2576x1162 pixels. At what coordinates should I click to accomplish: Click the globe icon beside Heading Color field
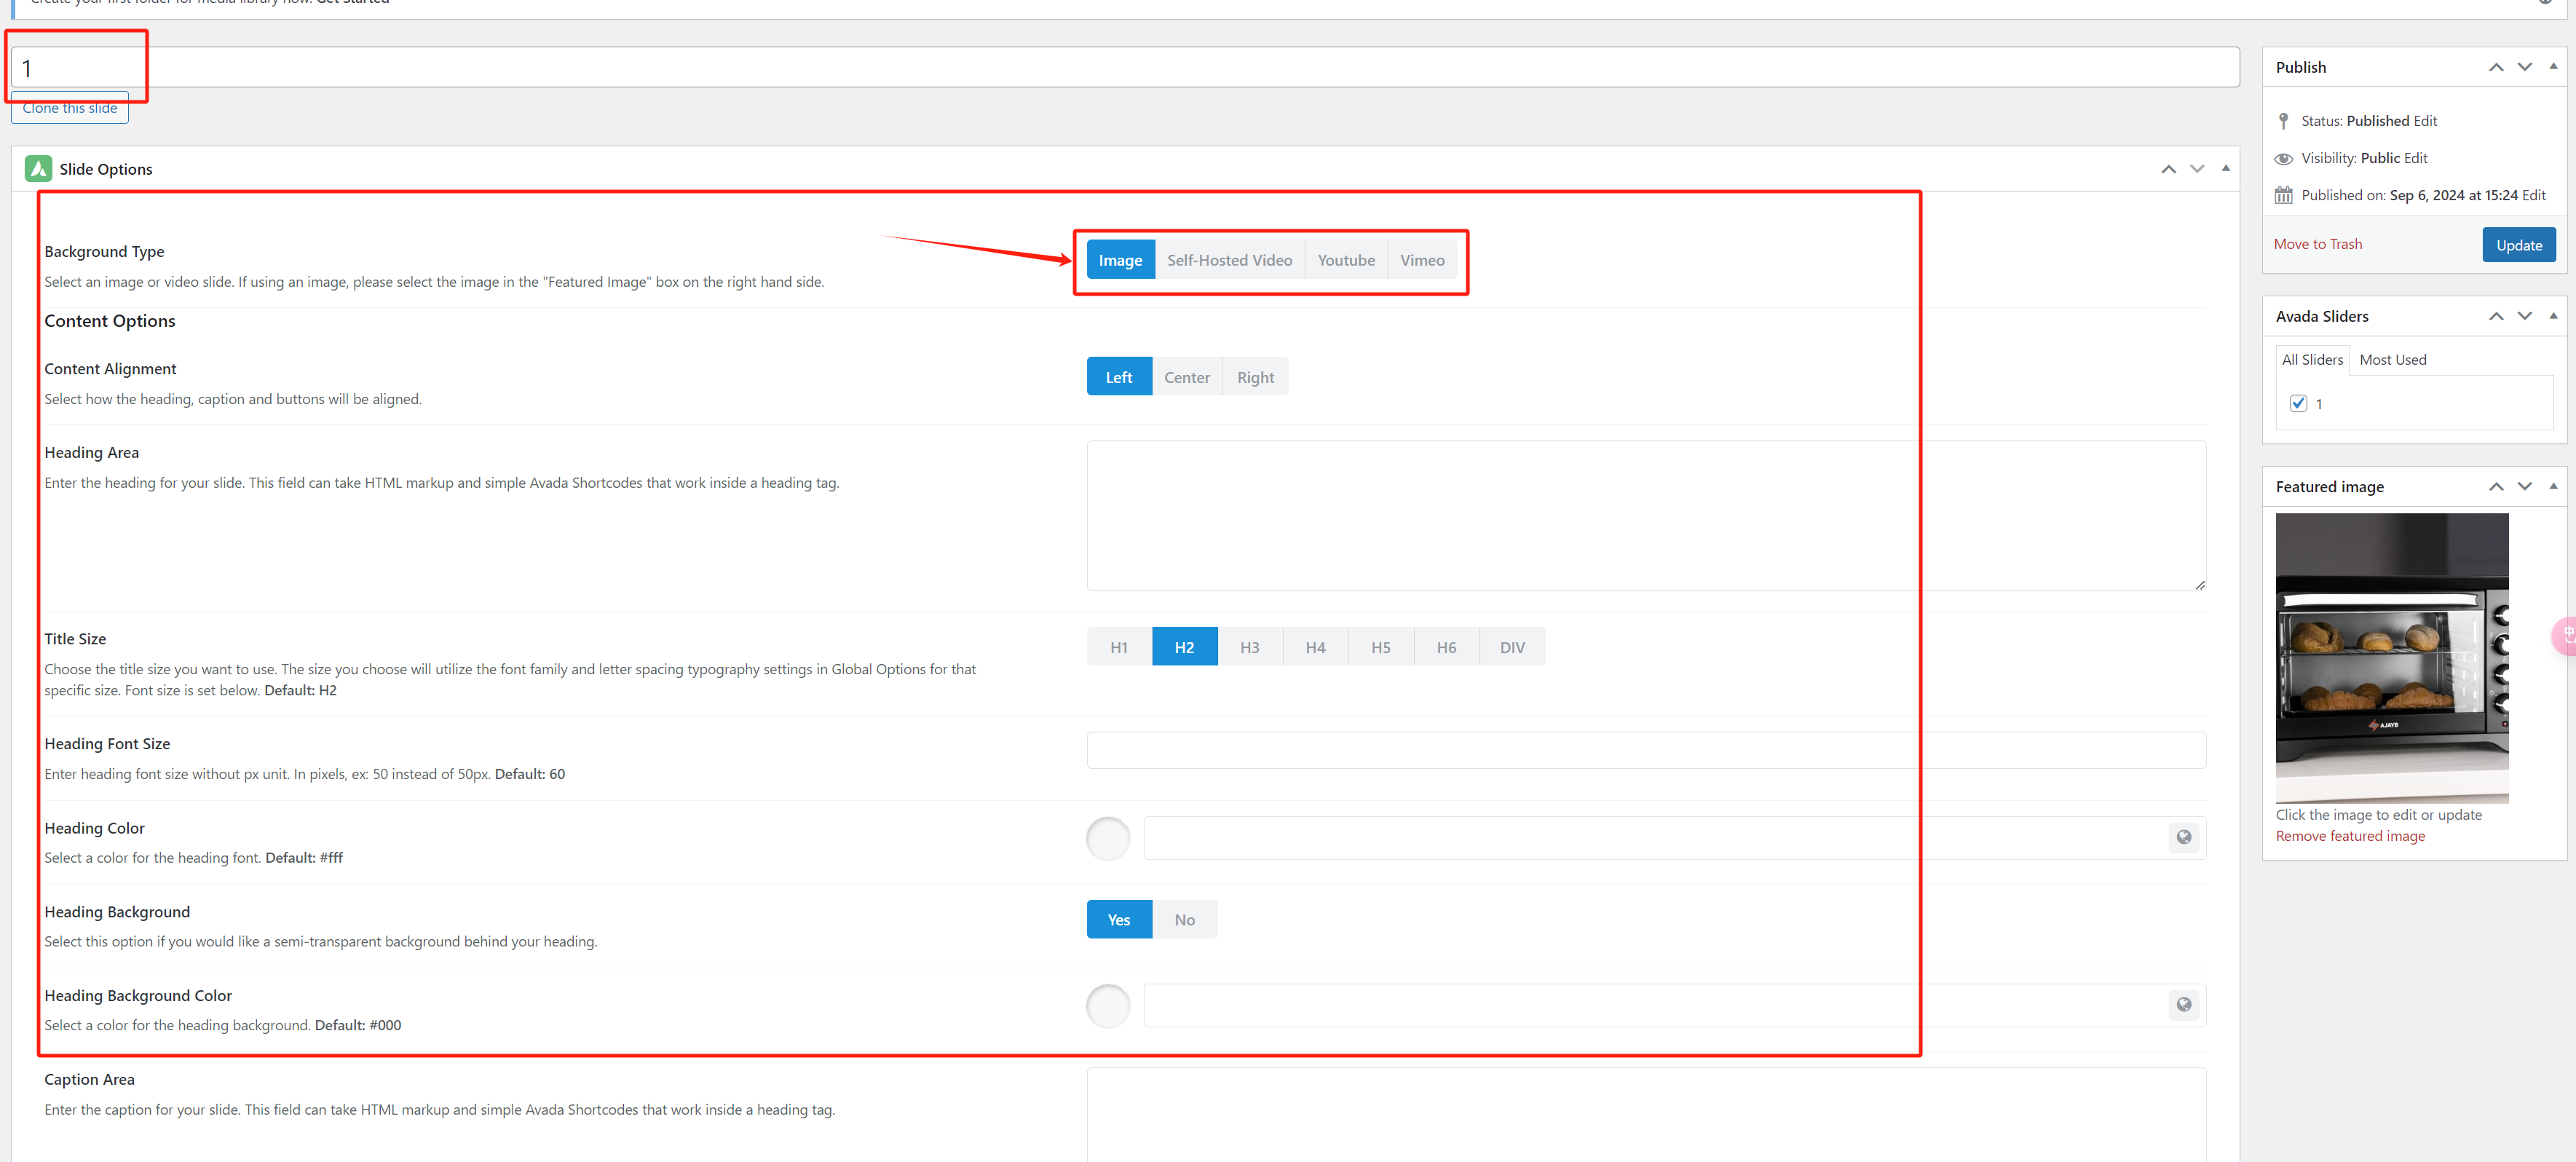click(2183, 837)
